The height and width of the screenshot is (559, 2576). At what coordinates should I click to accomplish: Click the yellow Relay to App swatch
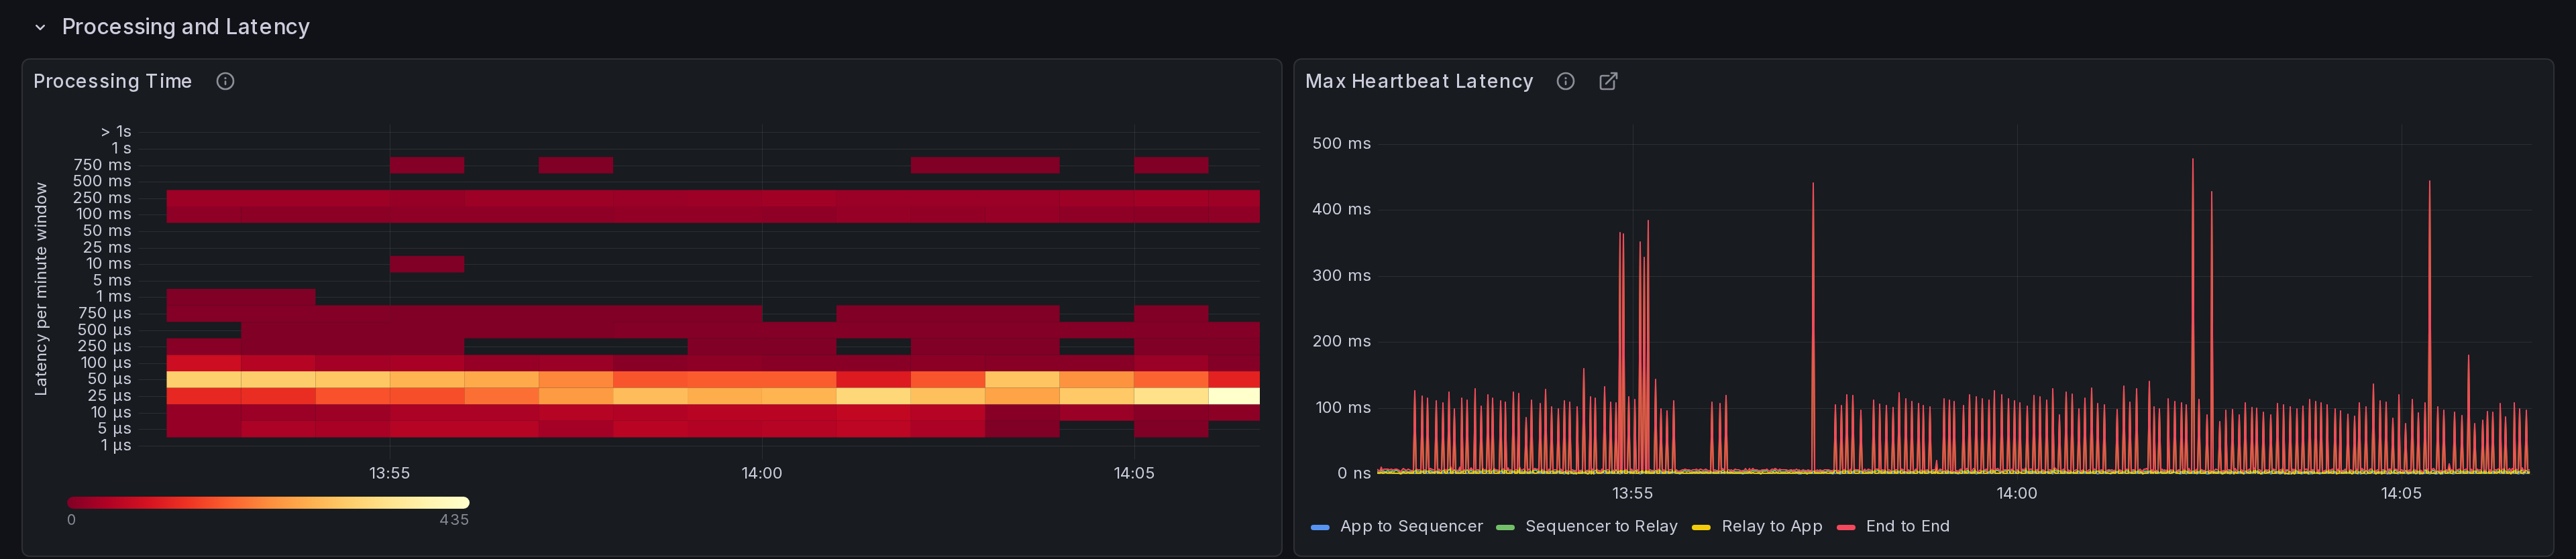coord(1701,527)
